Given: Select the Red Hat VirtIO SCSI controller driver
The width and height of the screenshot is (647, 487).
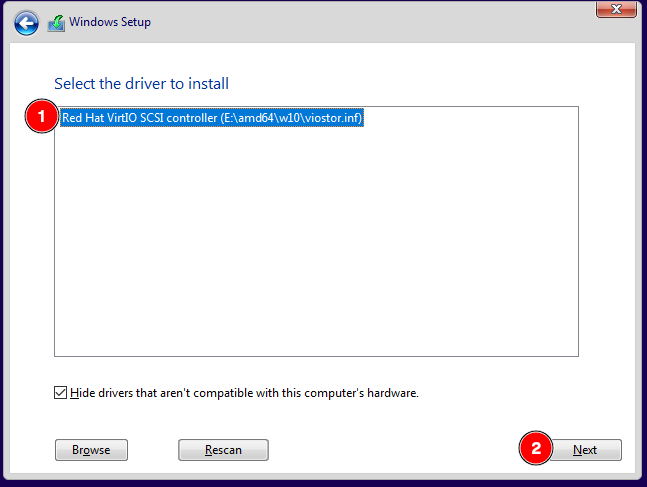Looking at the screenshot, I should [212, 118].
